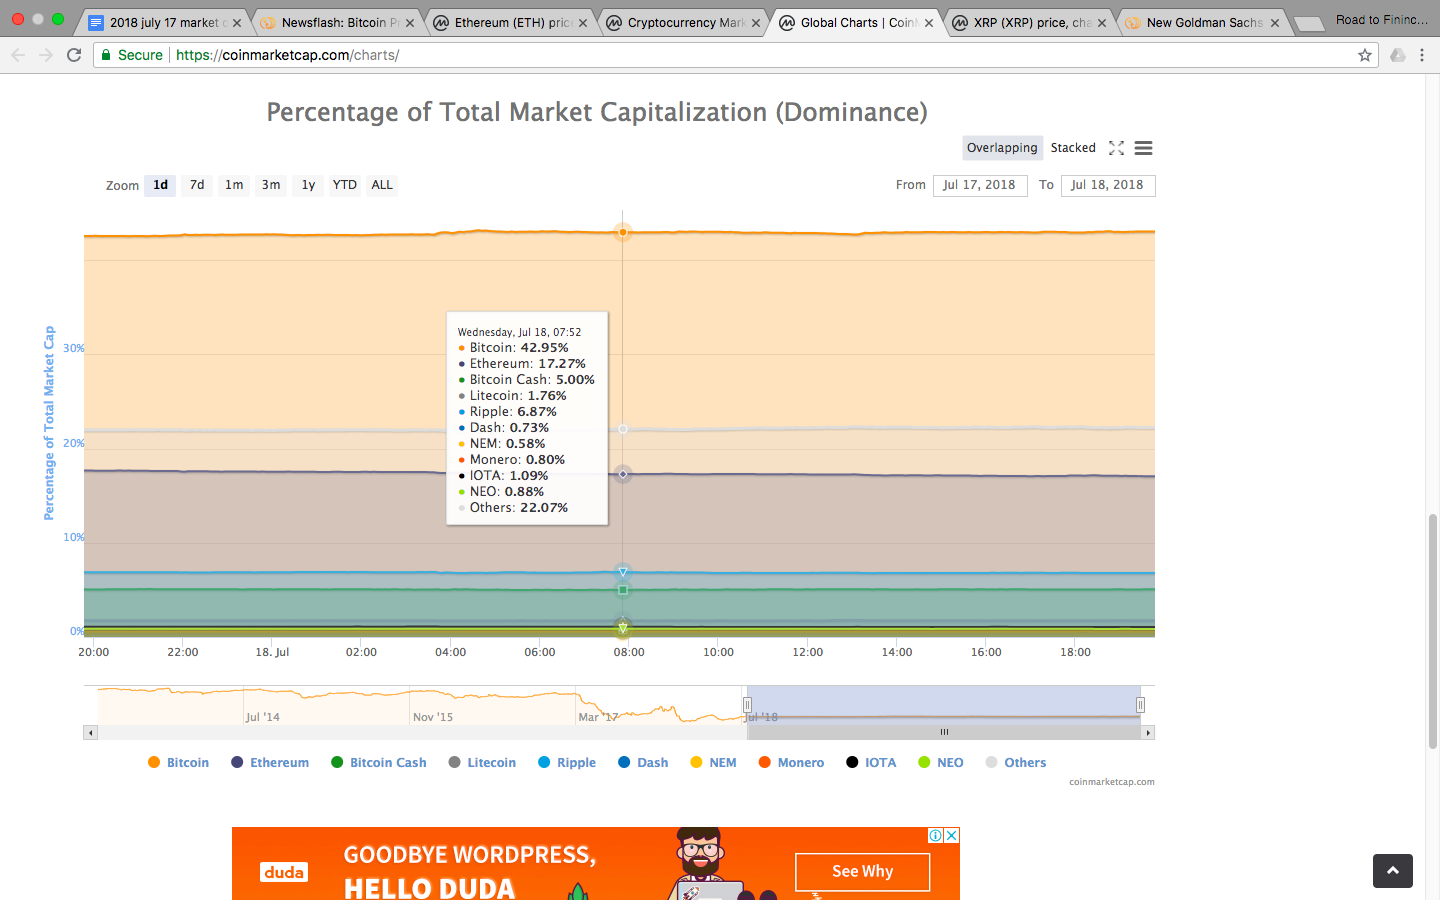The height and width of the screenshot is (900, 1440).
Task: Click the browser address bar URL
Action: 288,55
